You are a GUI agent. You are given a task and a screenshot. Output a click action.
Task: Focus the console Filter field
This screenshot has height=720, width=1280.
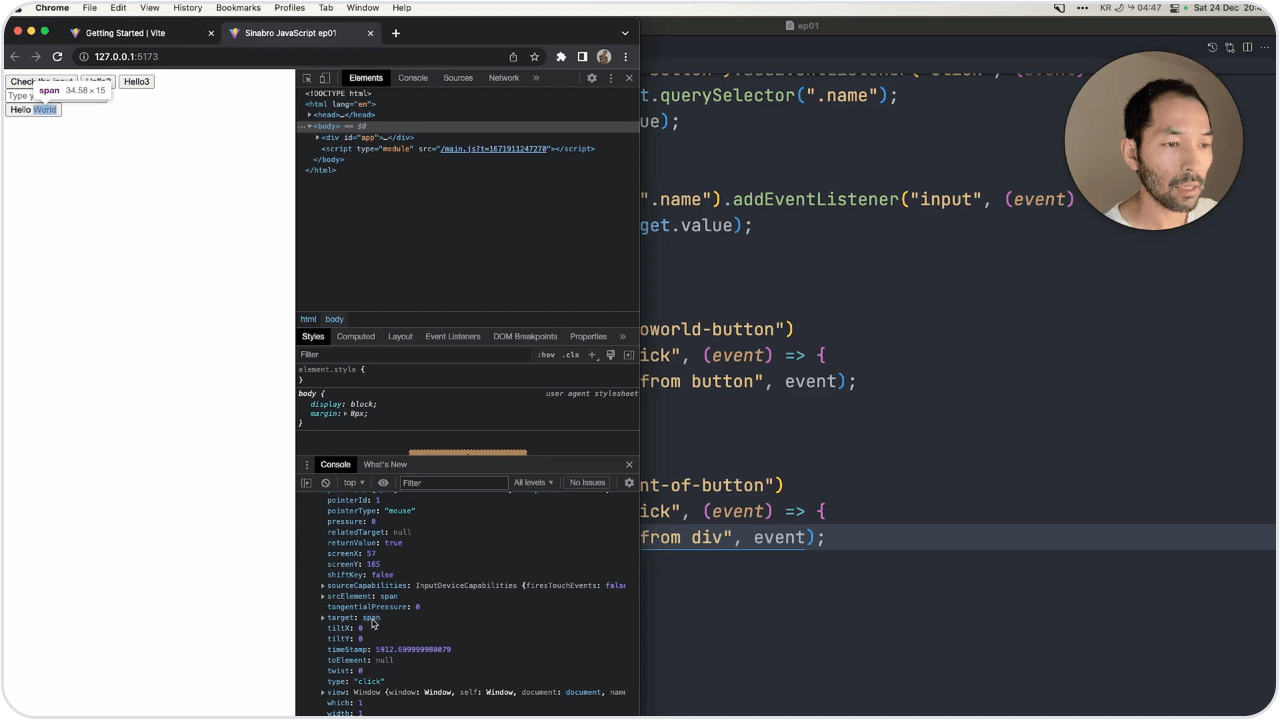pos(454,483)
